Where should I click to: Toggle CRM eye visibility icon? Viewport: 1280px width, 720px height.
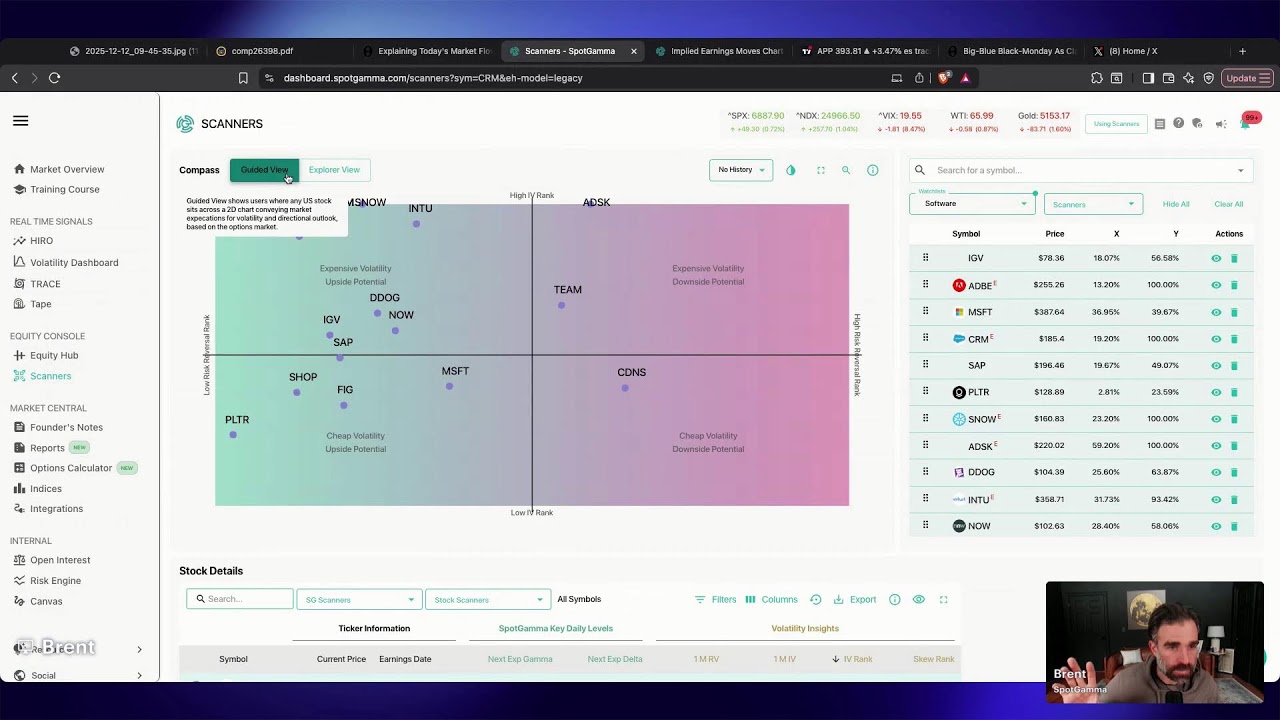[x=1216, y=339]
